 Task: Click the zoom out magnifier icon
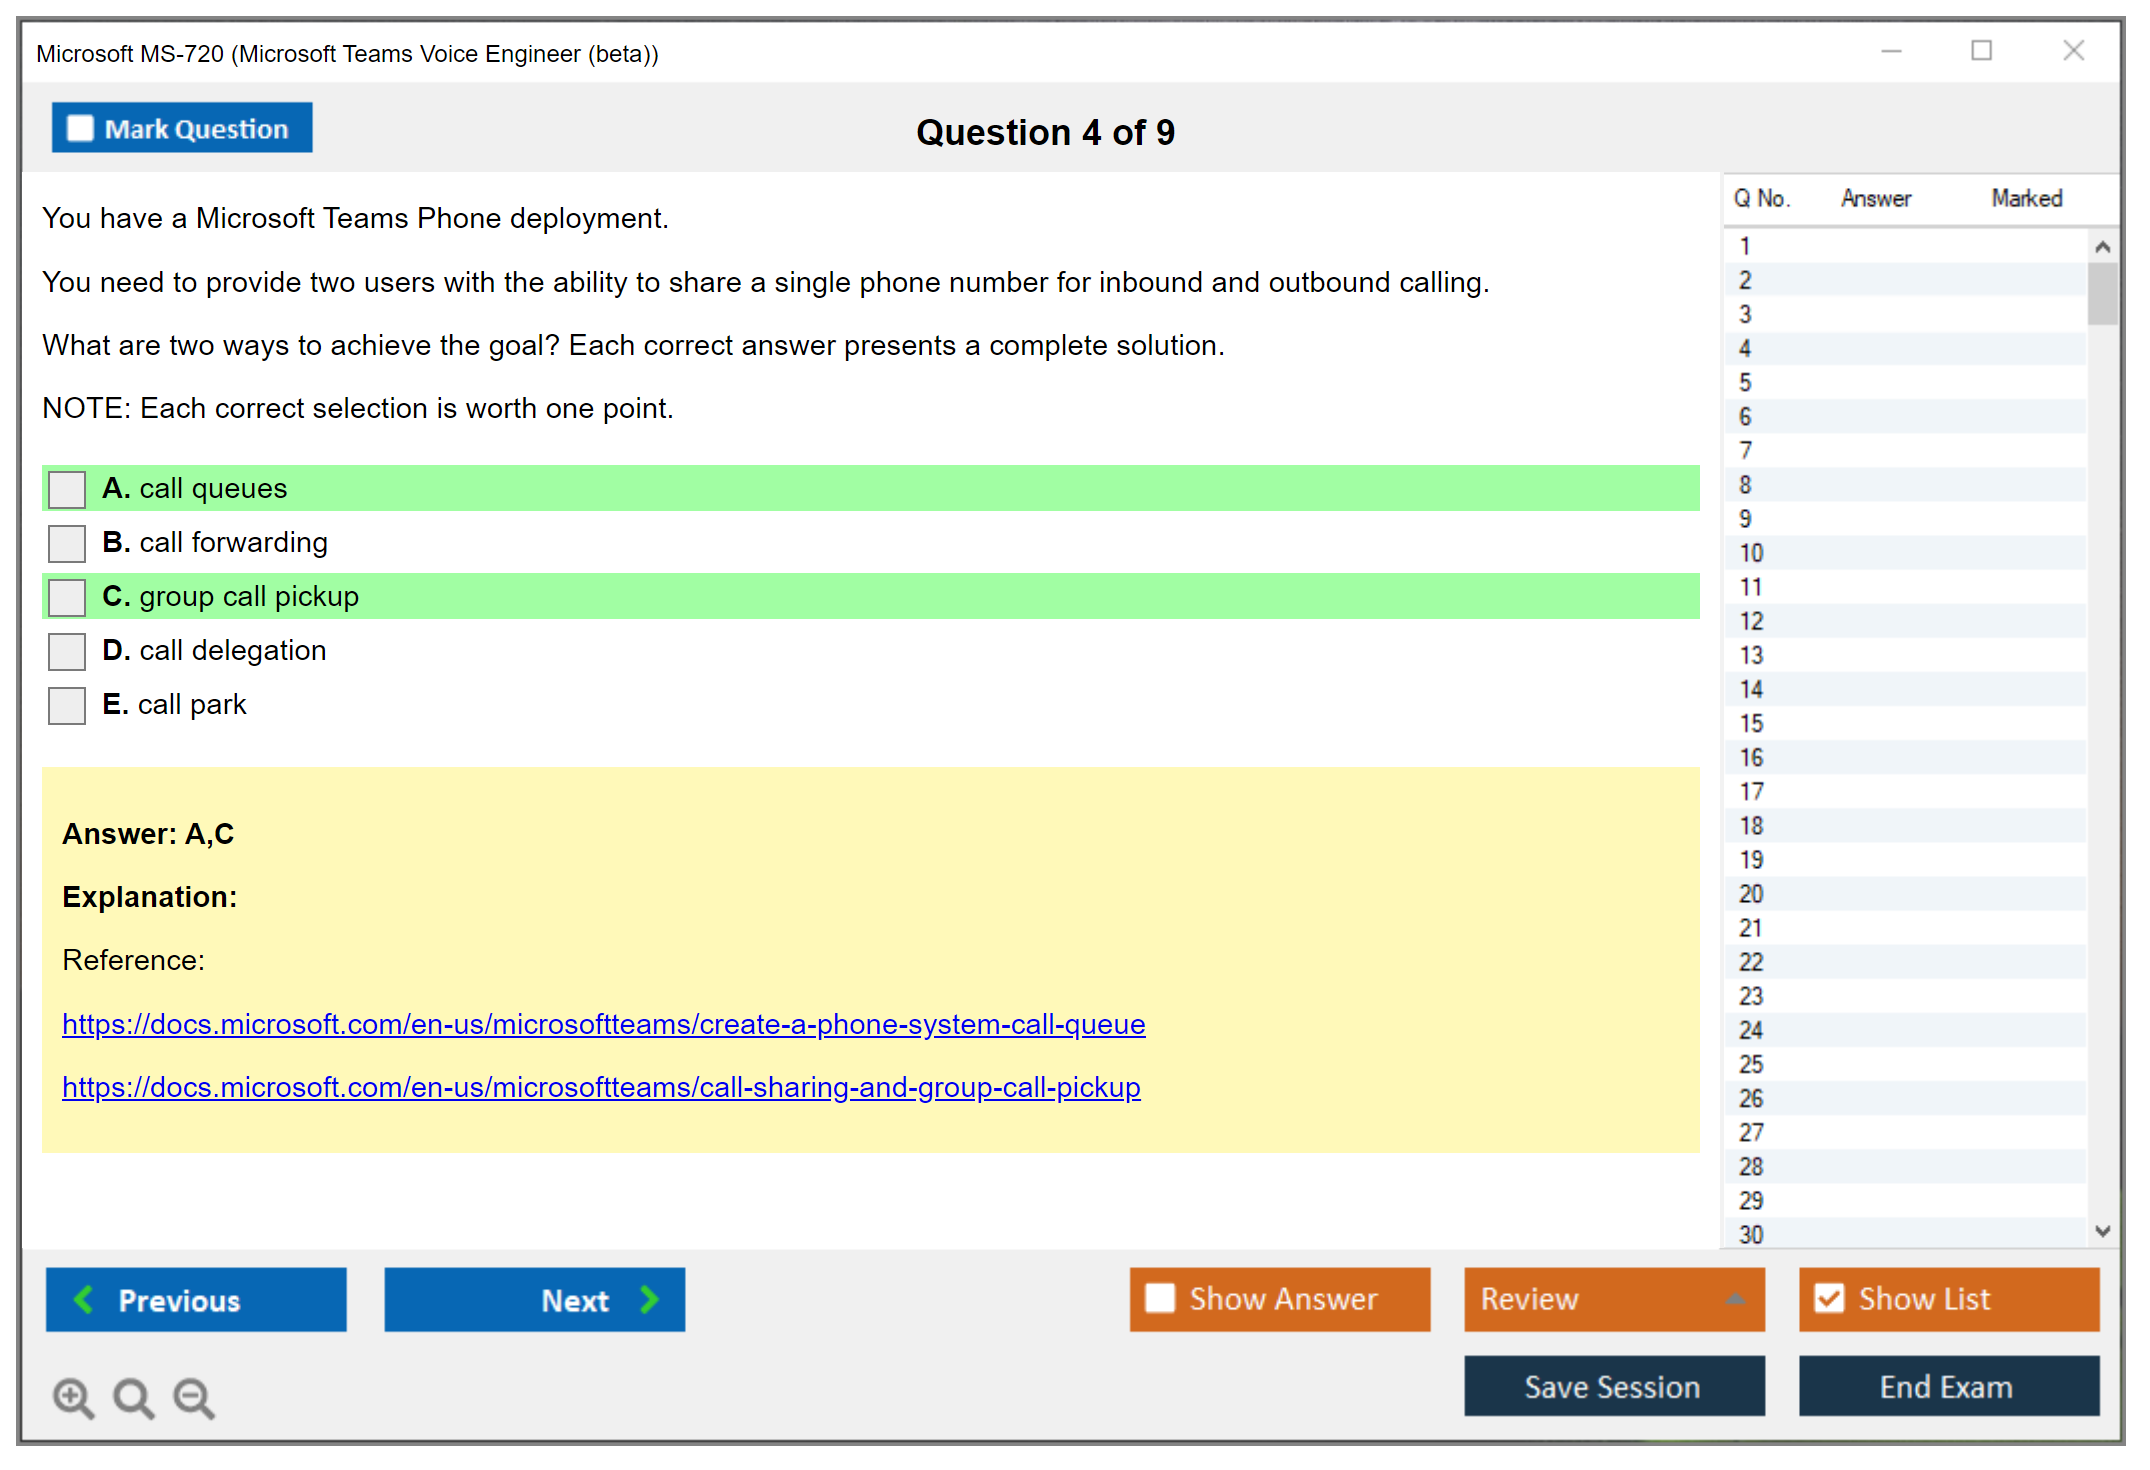193,1397
